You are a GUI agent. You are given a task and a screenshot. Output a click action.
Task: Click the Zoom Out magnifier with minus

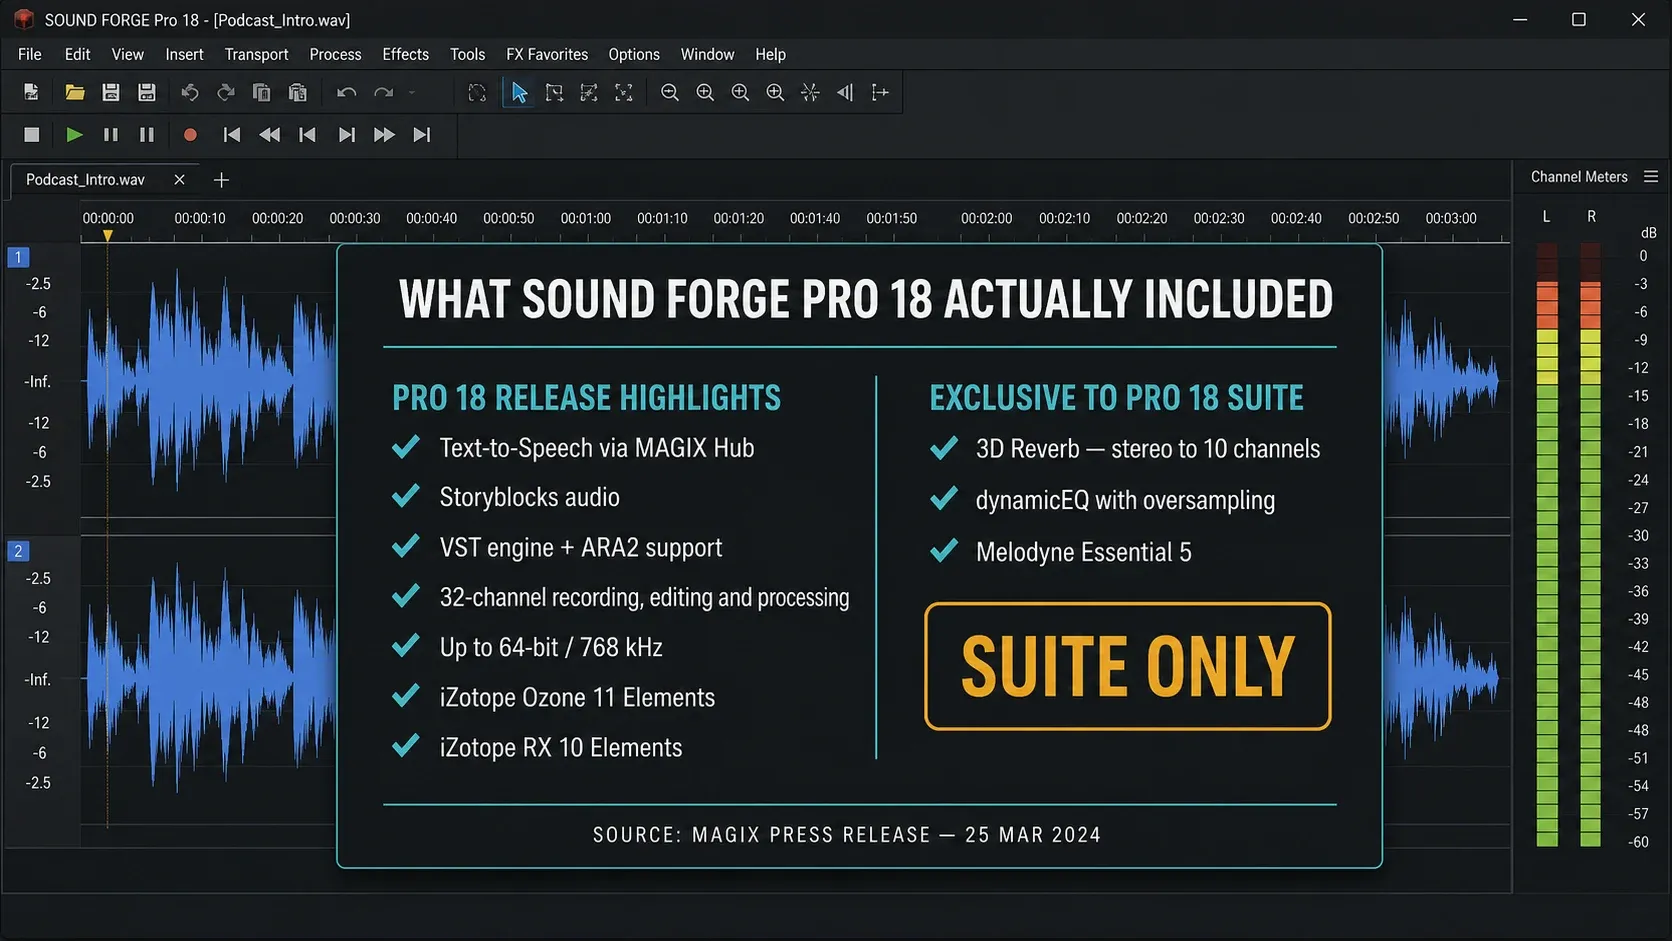pos(670,92)
